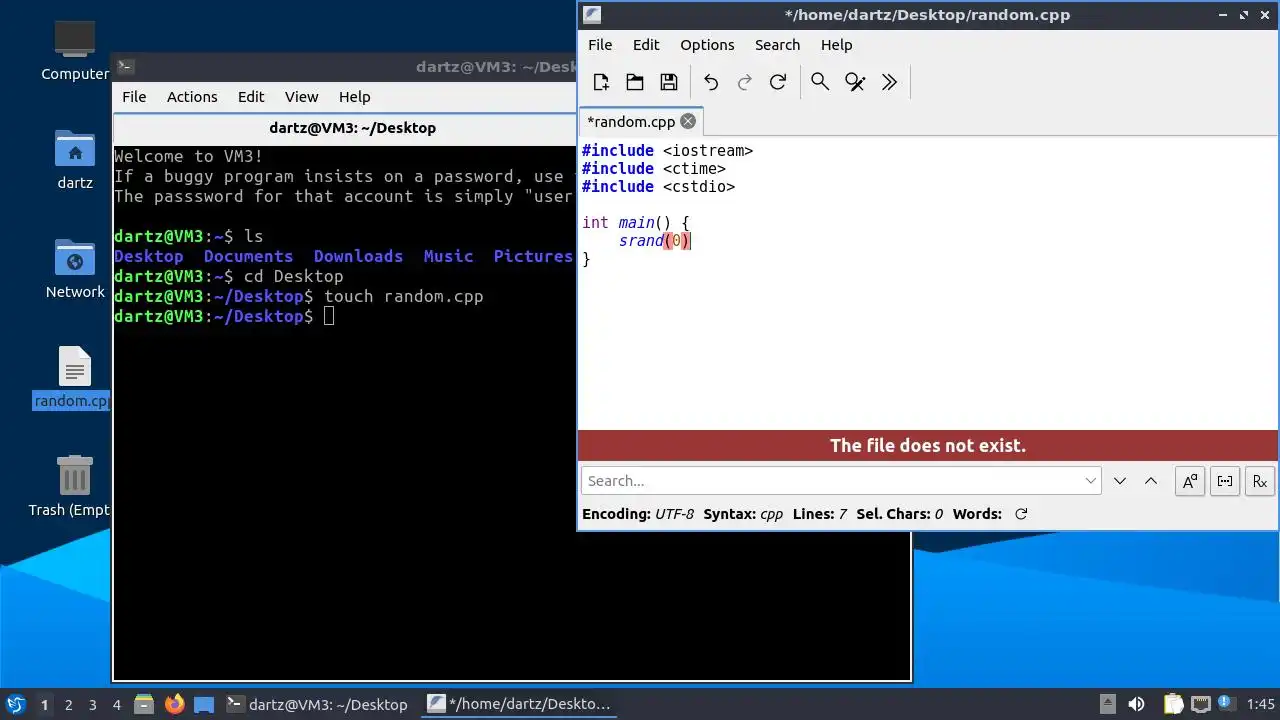Image resolution: width=1280 pixels, height=720 pixels.
Task: Create a new document in the editor toolbar
Action: click(601, 82)
